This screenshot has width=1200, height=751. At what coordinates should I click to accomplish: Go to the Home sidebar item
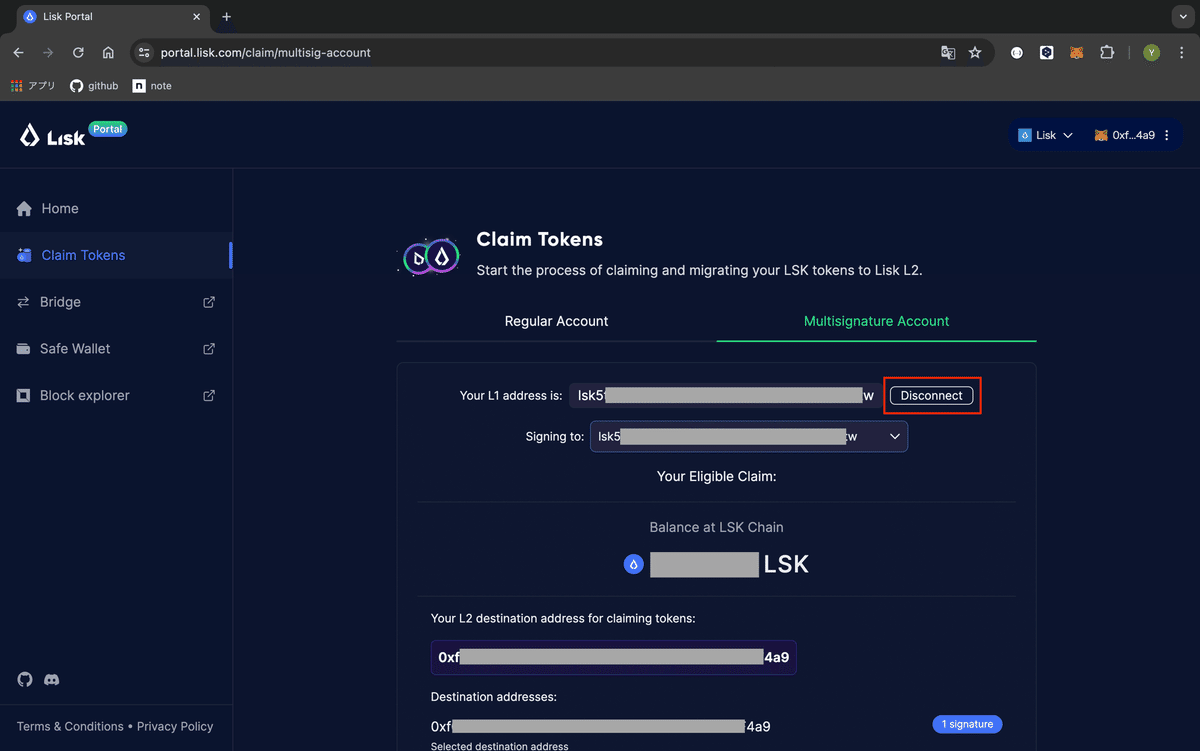point(116,209)
